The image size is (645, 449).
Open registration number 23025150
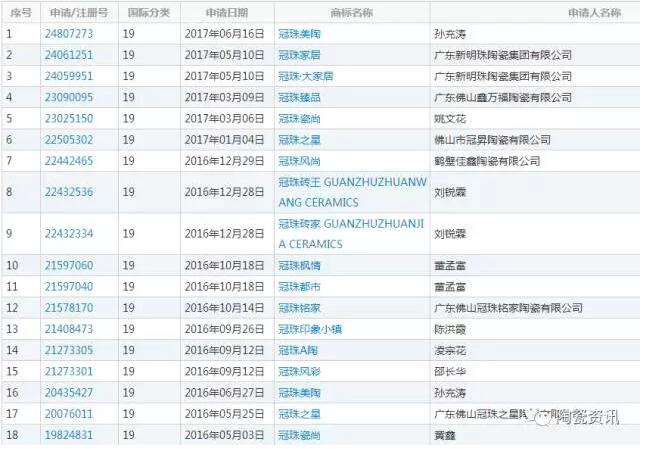coord(69,119)
